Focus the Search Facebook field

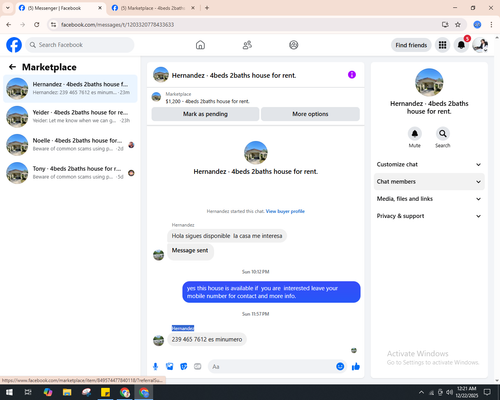pos(80,45)
